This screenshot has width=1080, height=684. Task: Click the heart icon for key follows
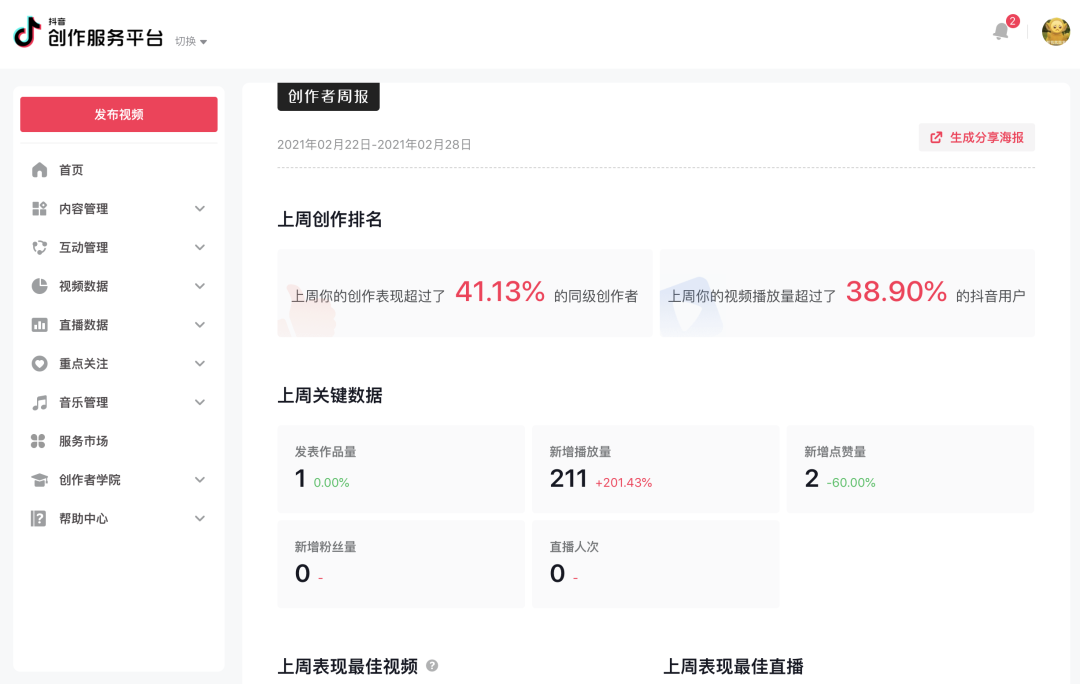(39, 364)
